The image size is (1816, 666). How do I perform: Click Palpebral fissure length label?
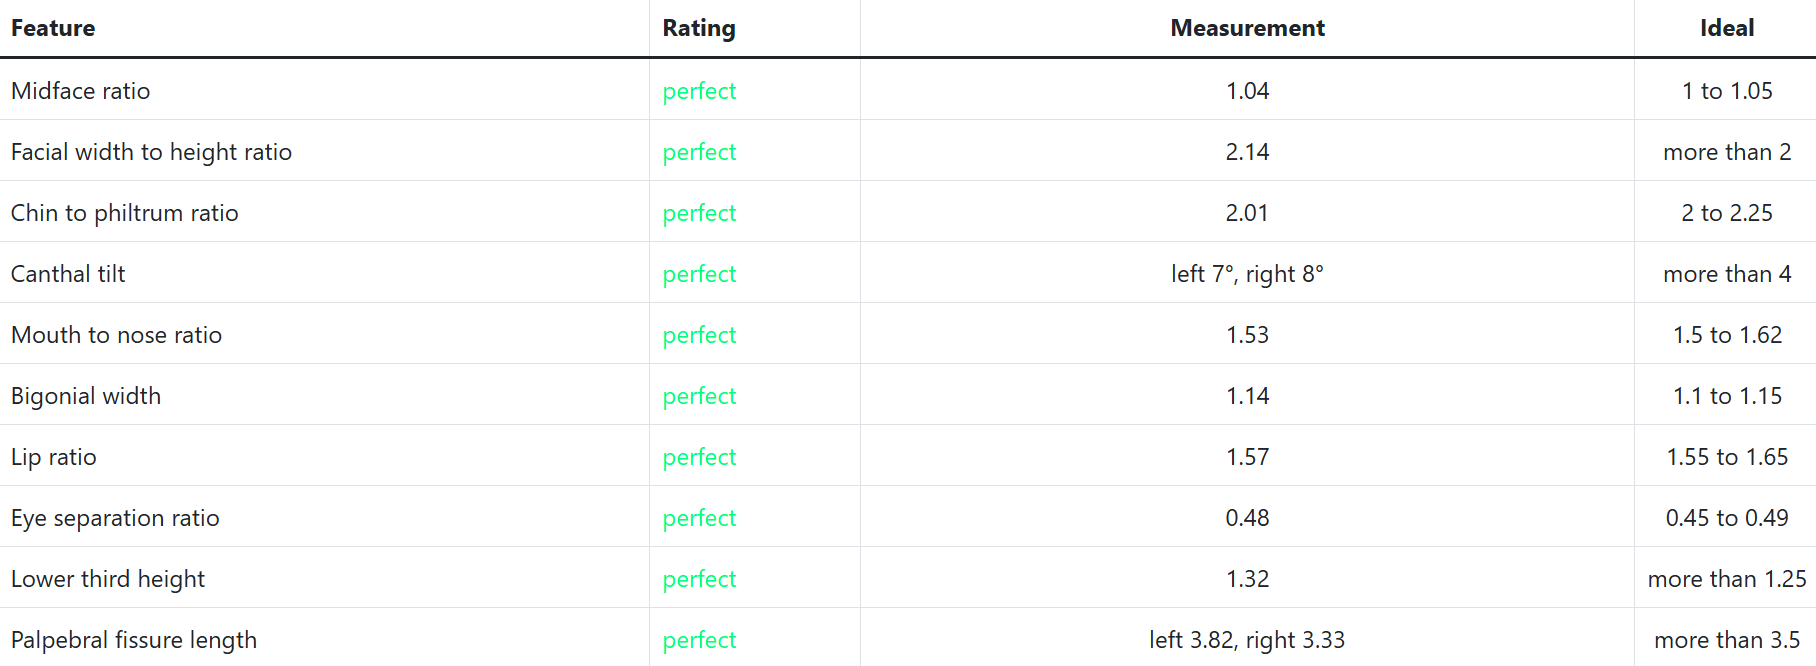(x=134, y=640)
